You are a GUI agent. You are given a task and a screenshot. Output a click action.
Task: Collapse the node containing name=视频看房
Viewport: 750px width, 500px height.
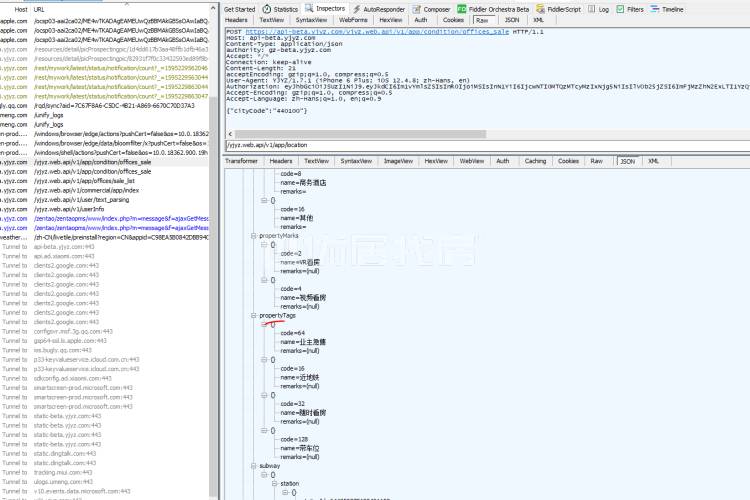point(264,280)
